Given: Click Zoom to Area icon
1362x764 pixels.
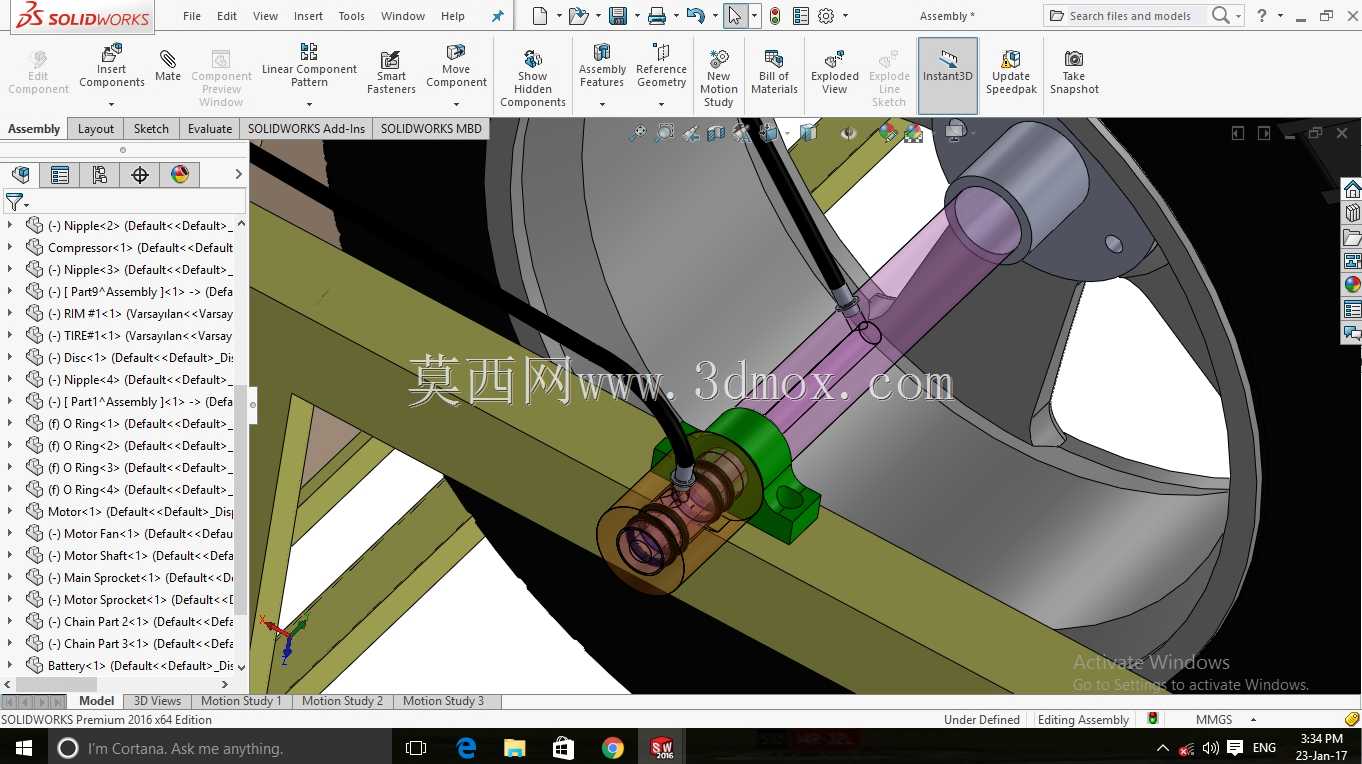Looking at the screenshot, I should click(664, 133).
